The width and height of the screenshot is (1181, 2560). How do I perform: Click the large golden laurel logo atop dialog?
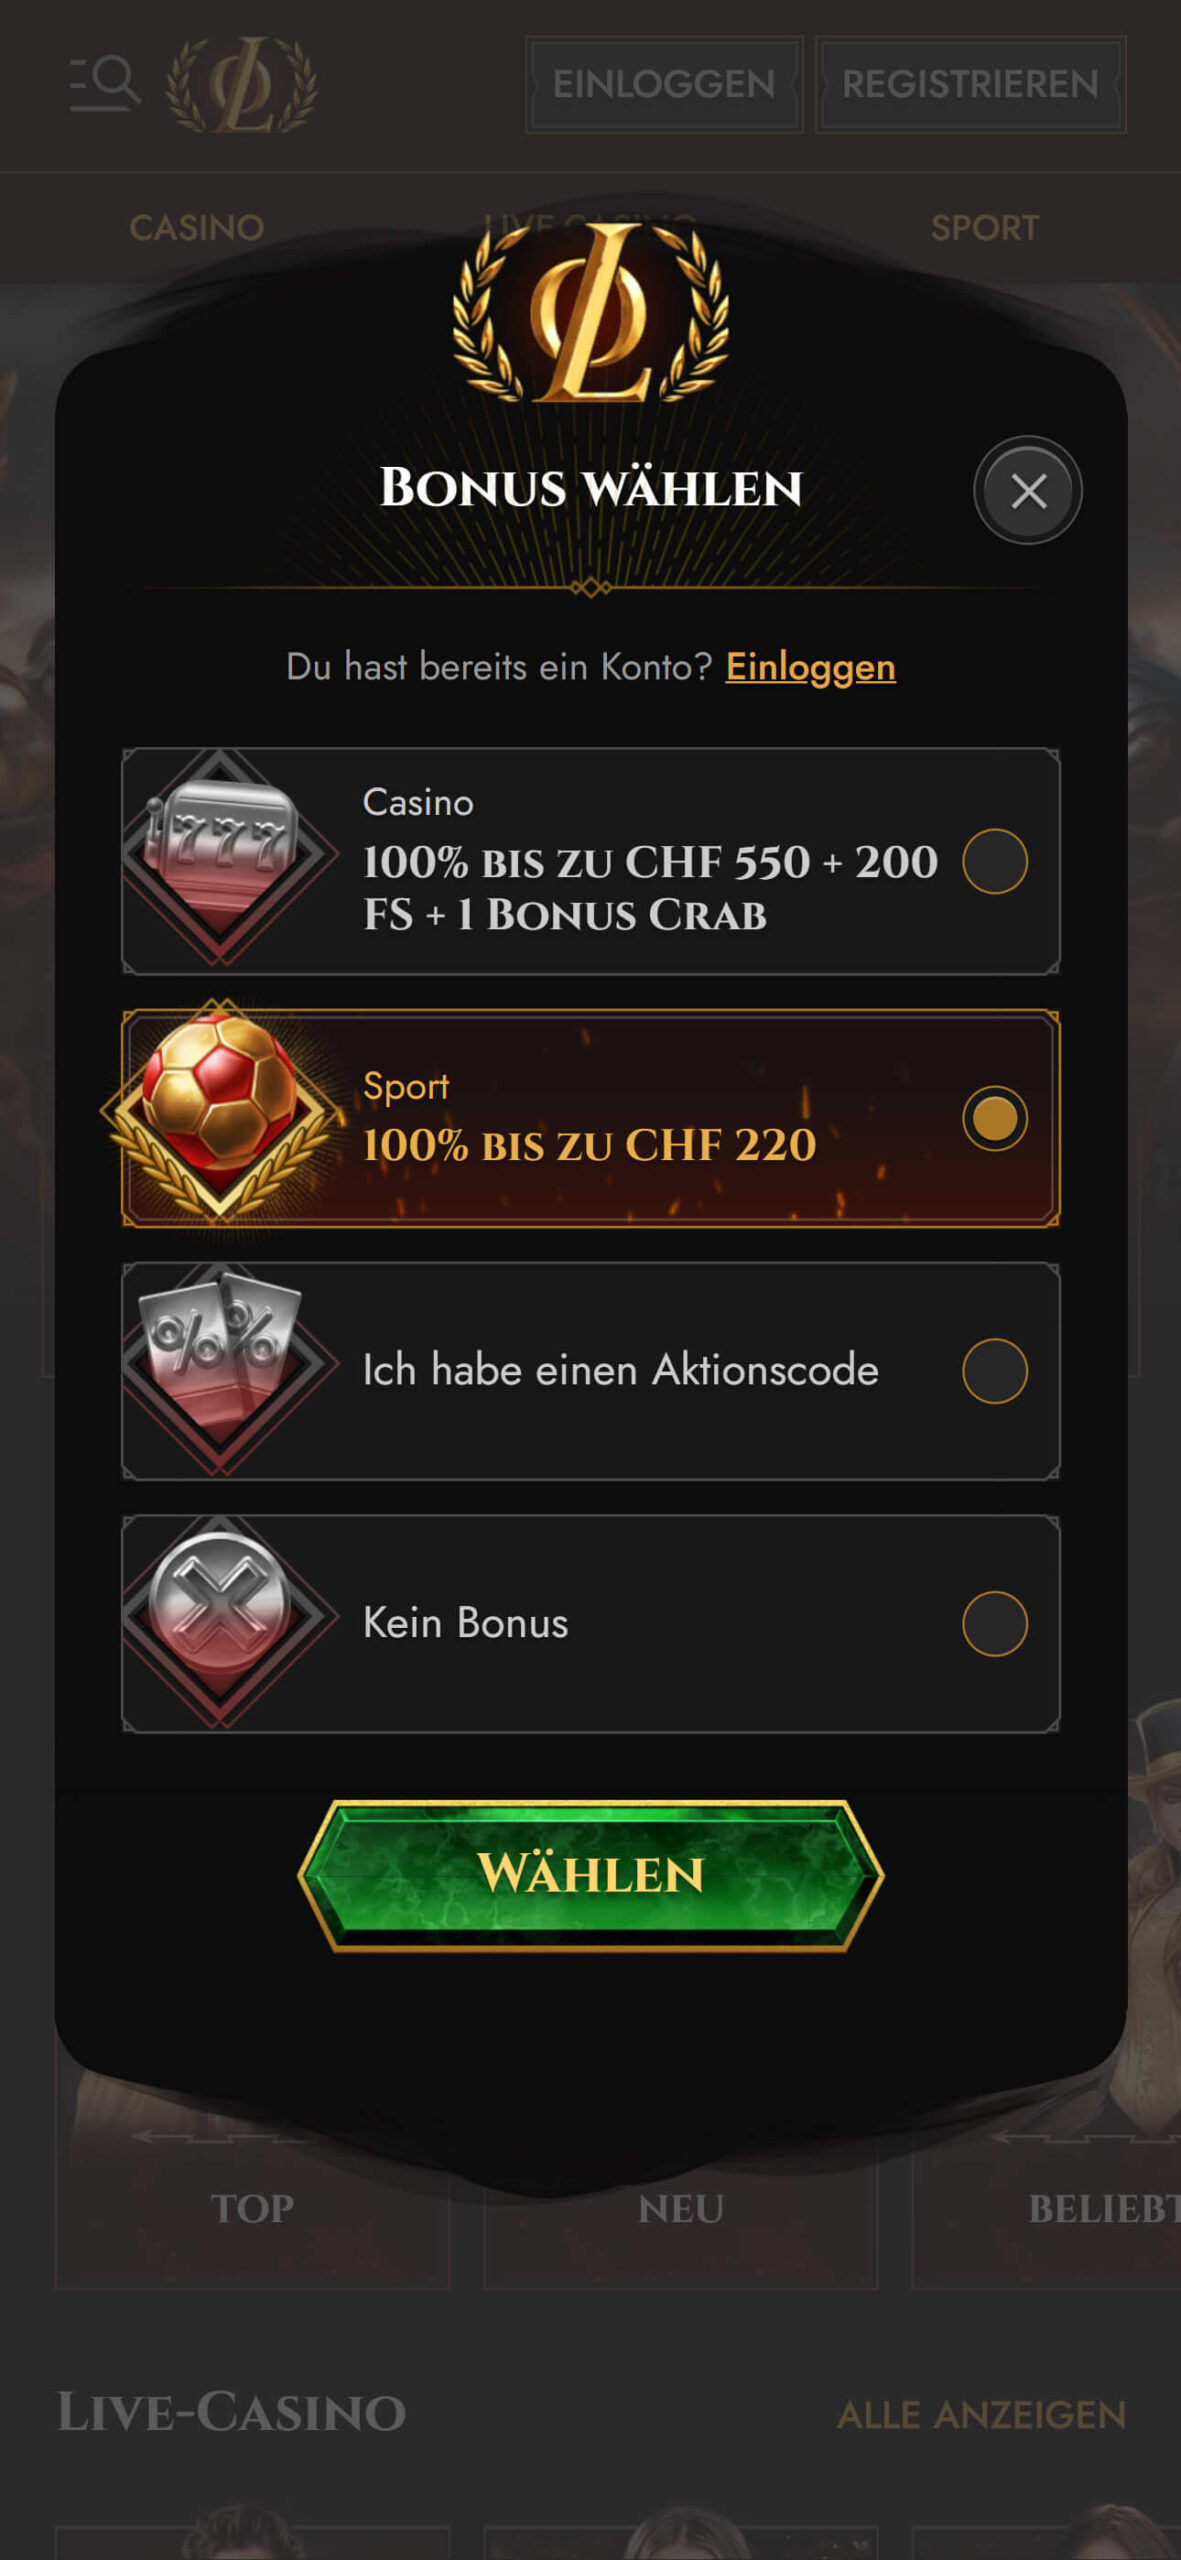(x=591, y=312)
